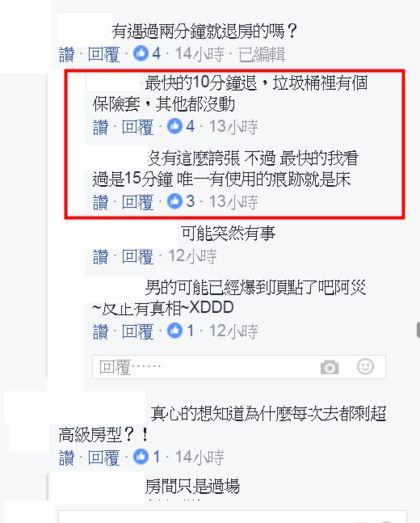The image size is (420, 523).
Task: Click the 回覆…… reply input field
Action: [x=239, y=367]
